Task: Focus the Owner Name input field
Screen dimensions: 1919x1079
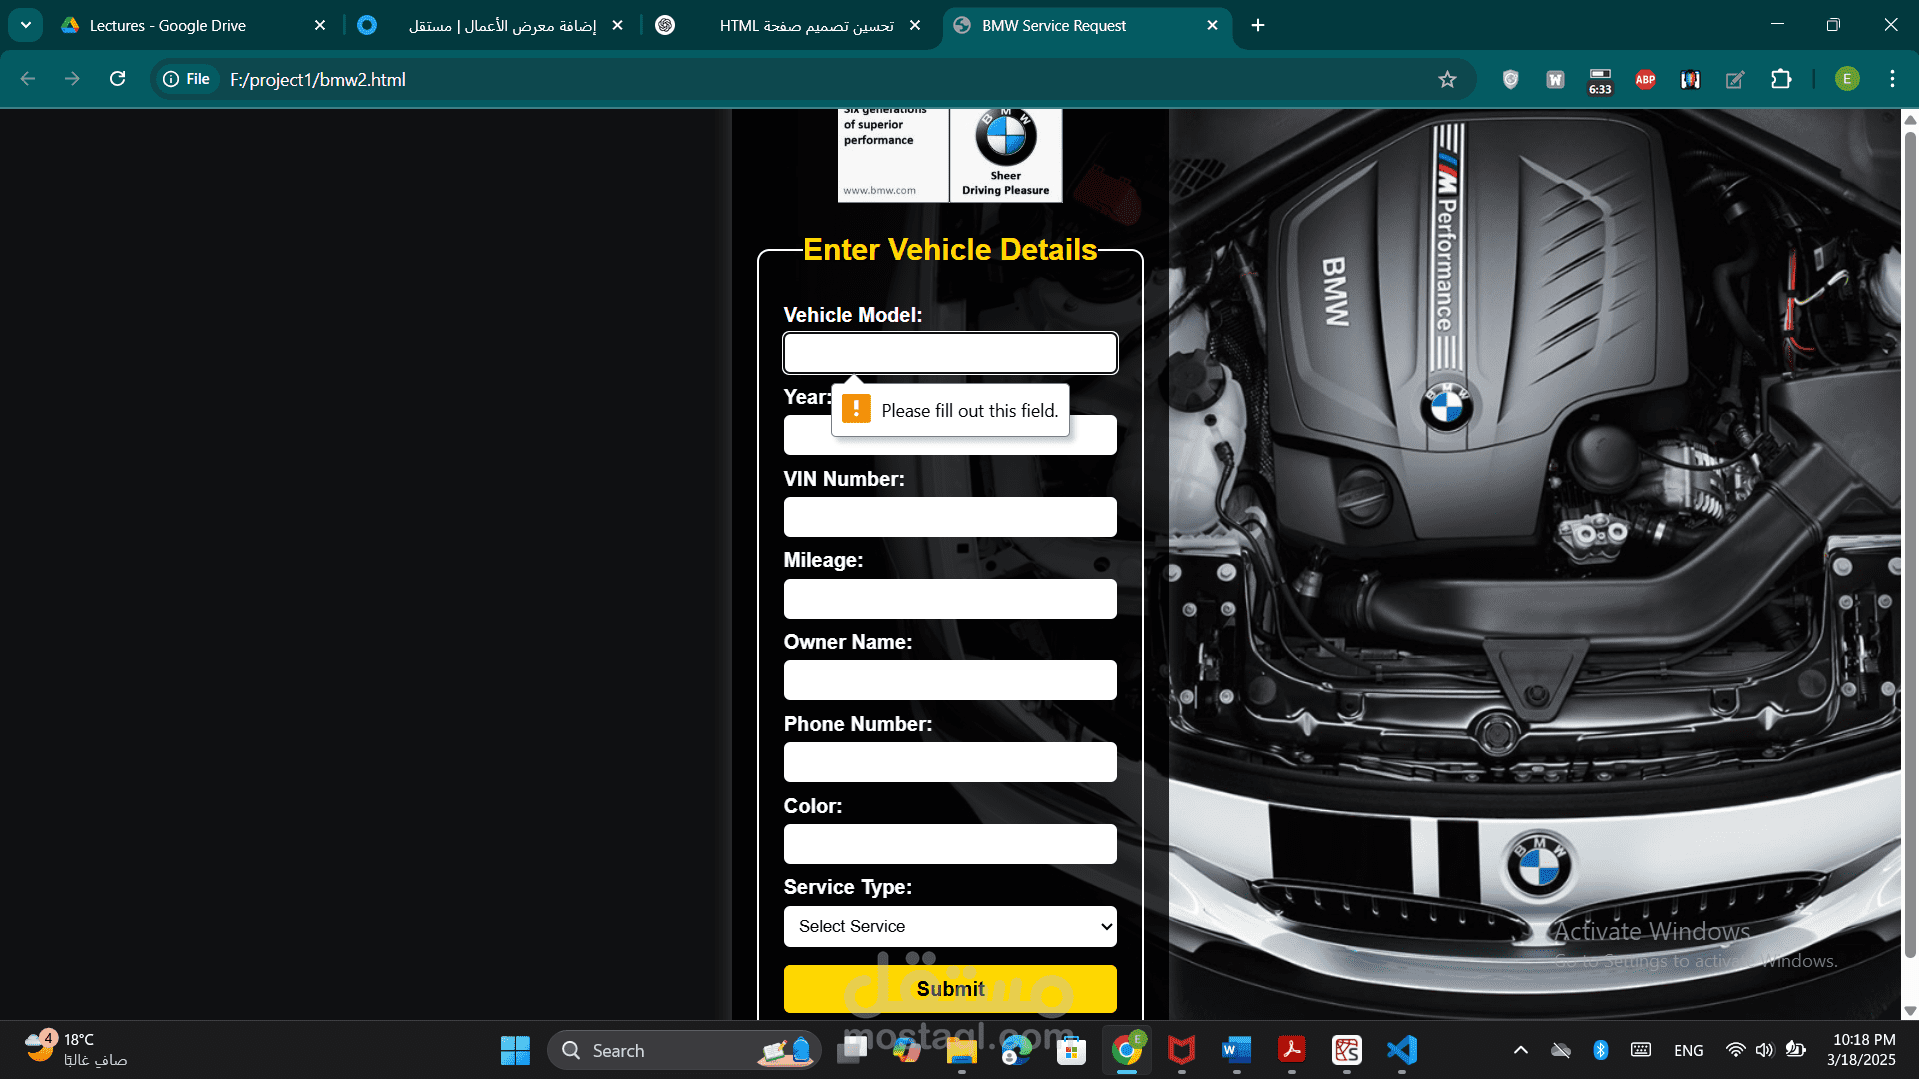Action: click(x=950, y=680)
